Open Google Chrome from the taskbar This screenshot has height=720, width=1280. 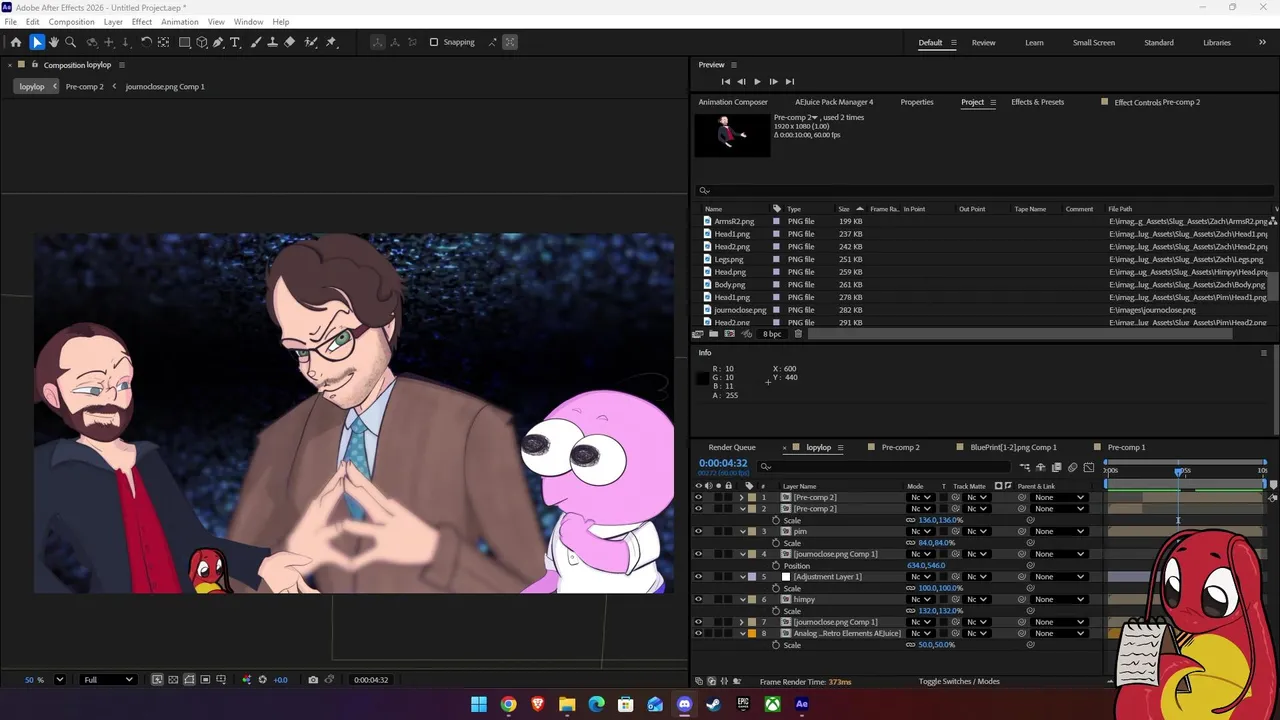[x=508, y=704]
